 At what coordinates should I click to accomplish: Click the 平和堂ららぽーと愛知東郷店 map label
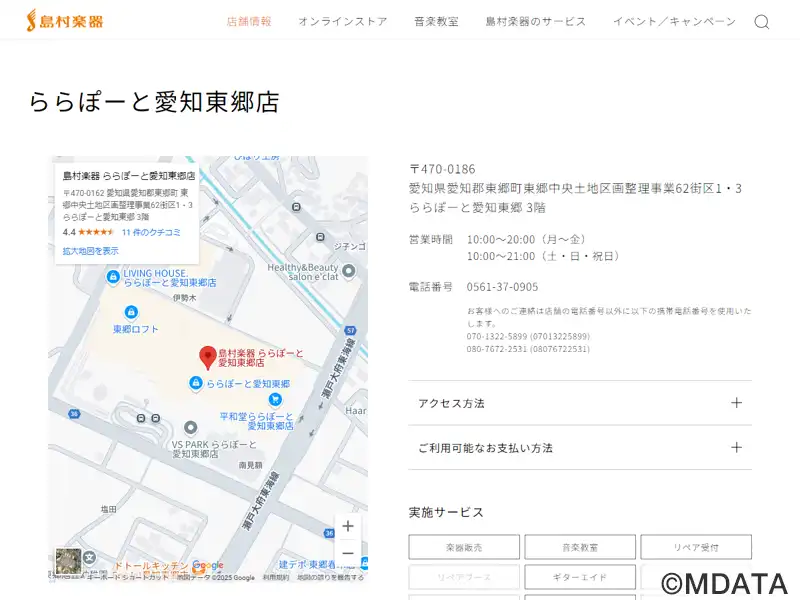[257, 421]
